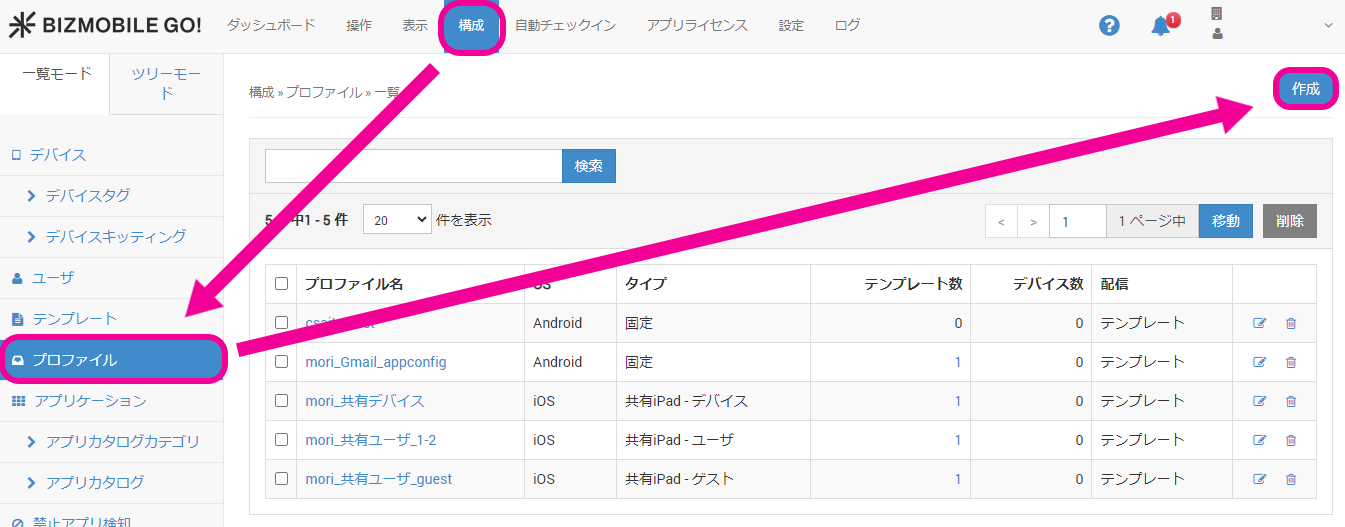
Task: Open the help question mark icon
Action: point(1109,26)
